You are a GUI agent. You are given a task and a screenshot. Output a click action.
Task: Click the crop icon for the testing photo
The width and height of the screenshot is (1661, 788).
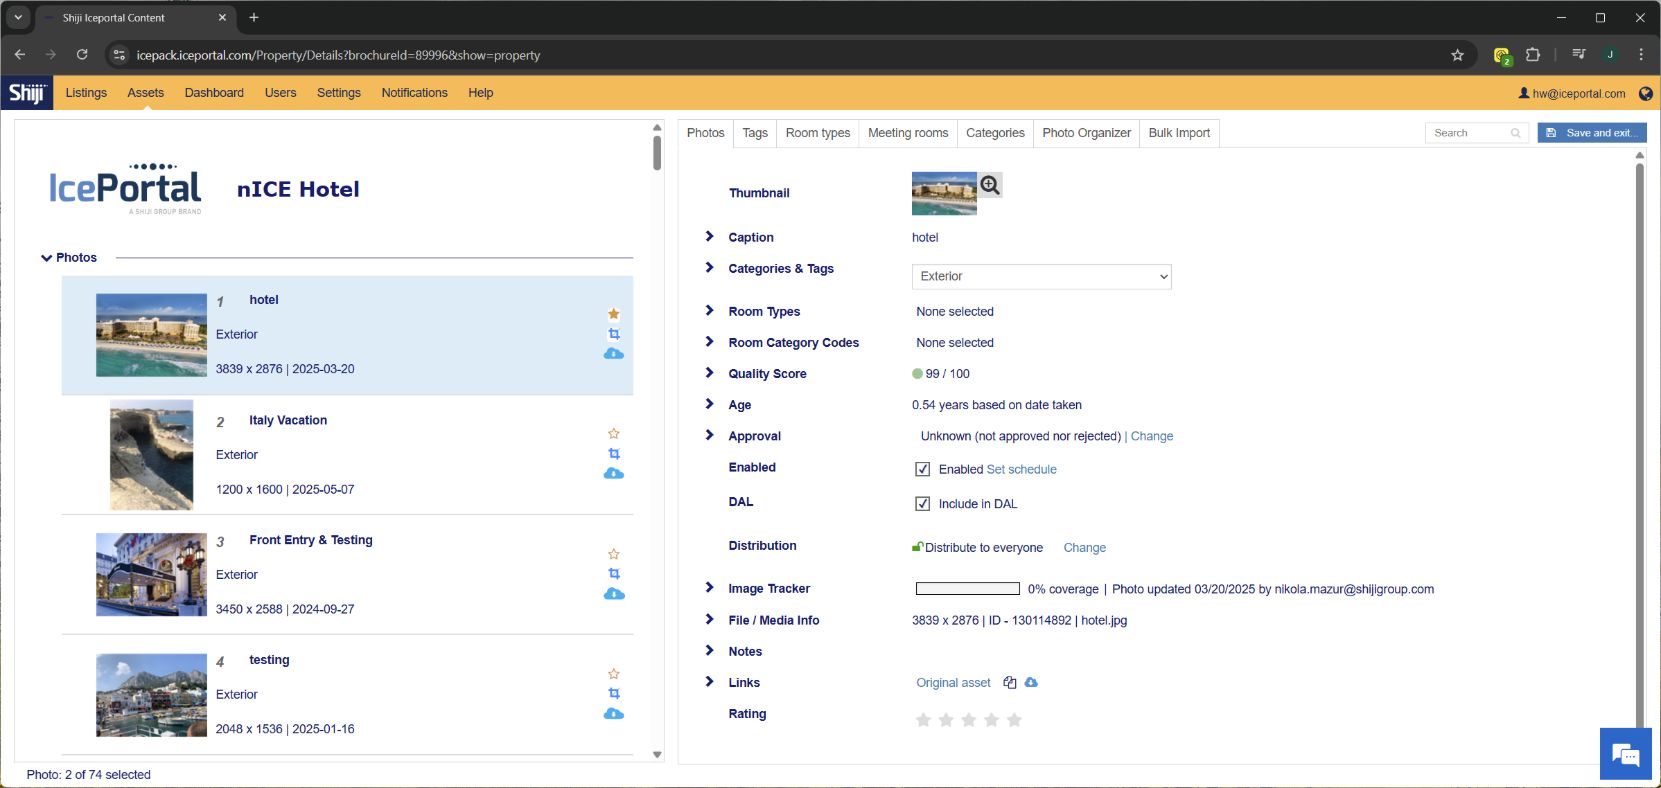(x=614, y=693)
